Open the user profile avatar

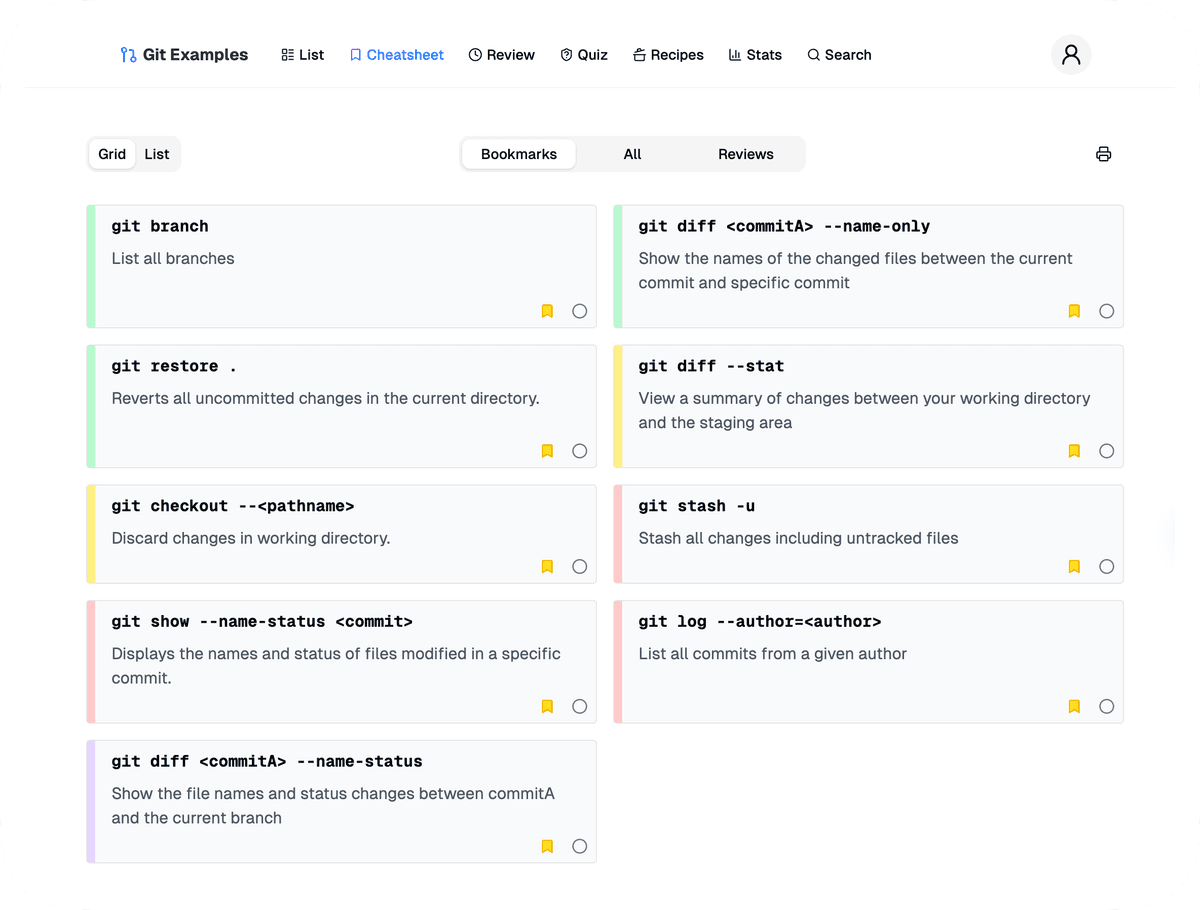[1070, 55]
